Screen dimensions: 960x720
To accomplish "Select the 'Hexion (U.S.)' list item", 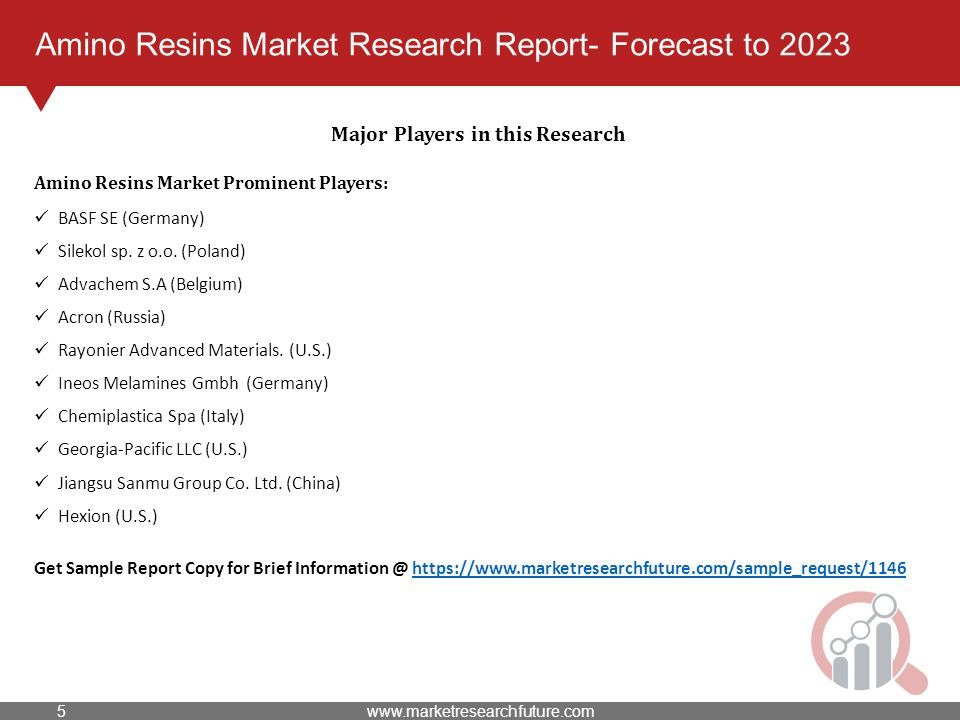I will [x=108, y=516].
